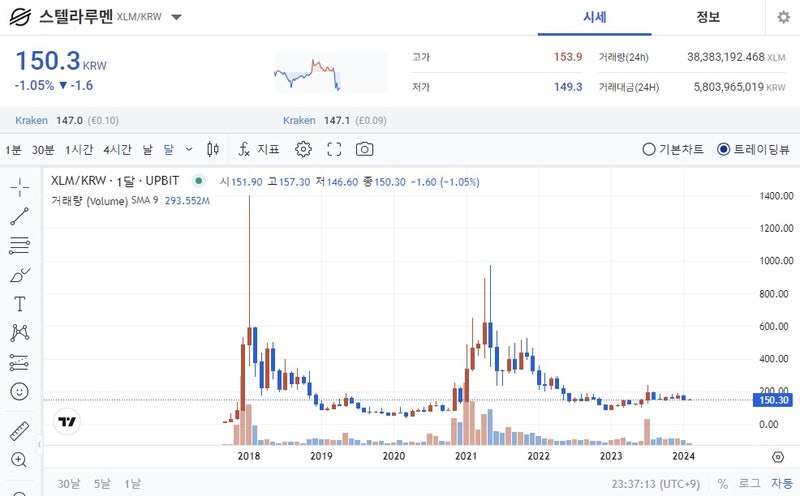Select the XABCD pattern tool
Viewport: 800px width, 496px height.
point(19,333)
